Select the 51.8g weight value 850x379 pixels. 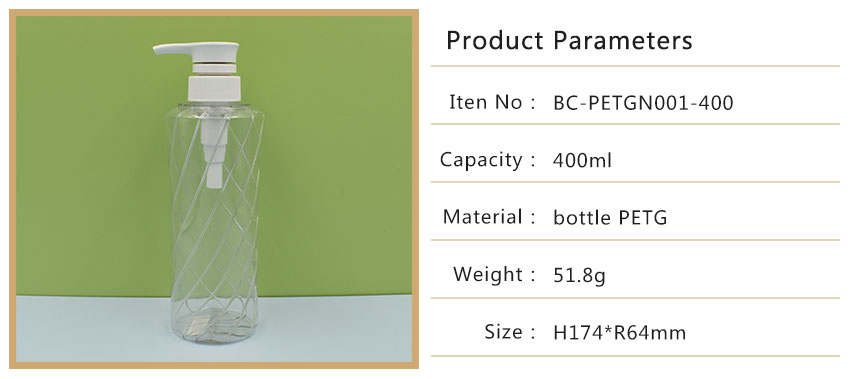[579, 276]
